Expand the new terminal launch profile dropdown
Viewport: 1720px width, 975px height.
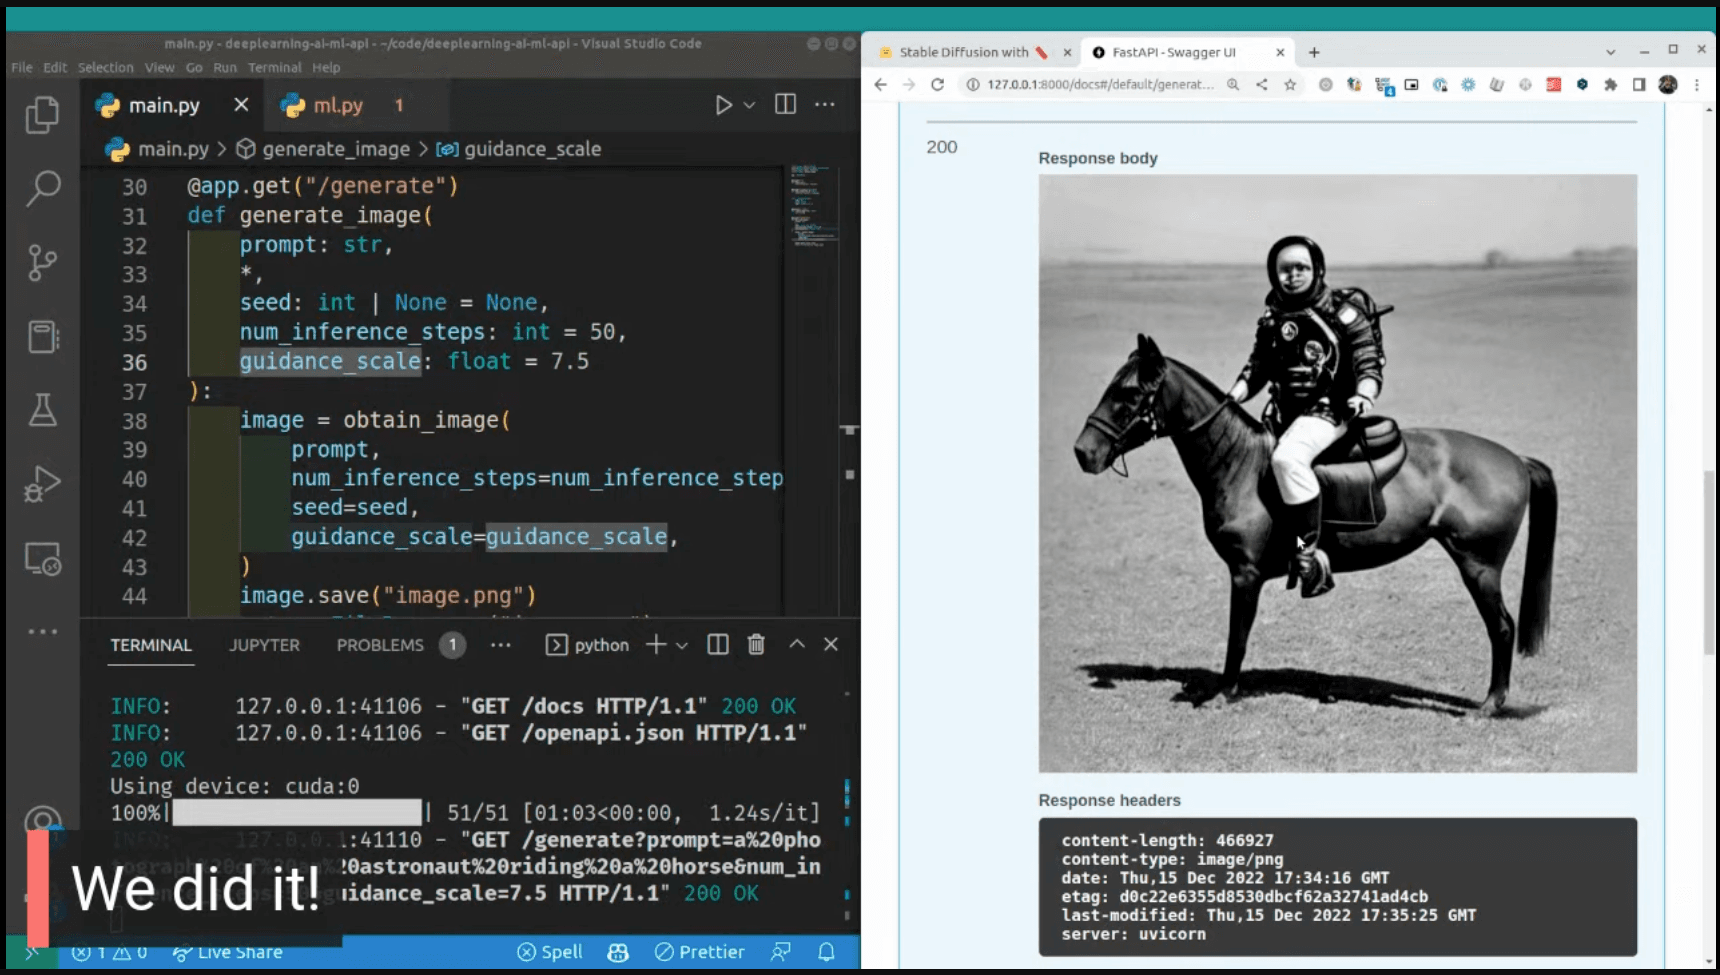[682, 645]
